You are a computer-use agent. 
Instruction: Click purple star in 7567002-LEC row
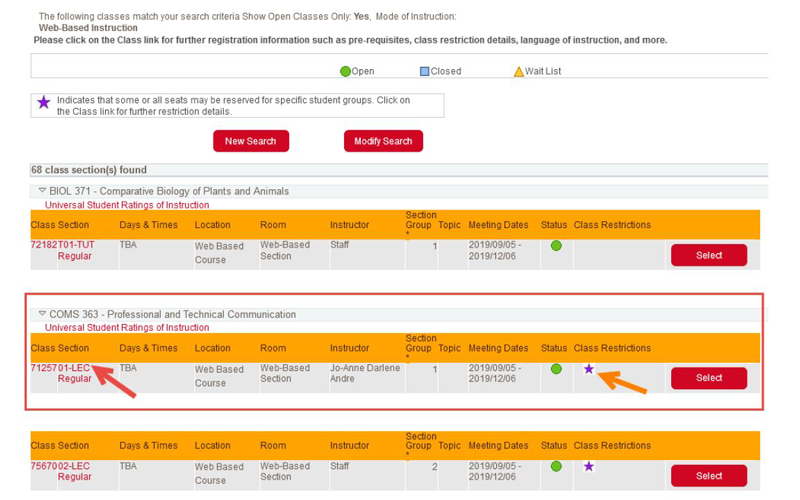point(589,466)
